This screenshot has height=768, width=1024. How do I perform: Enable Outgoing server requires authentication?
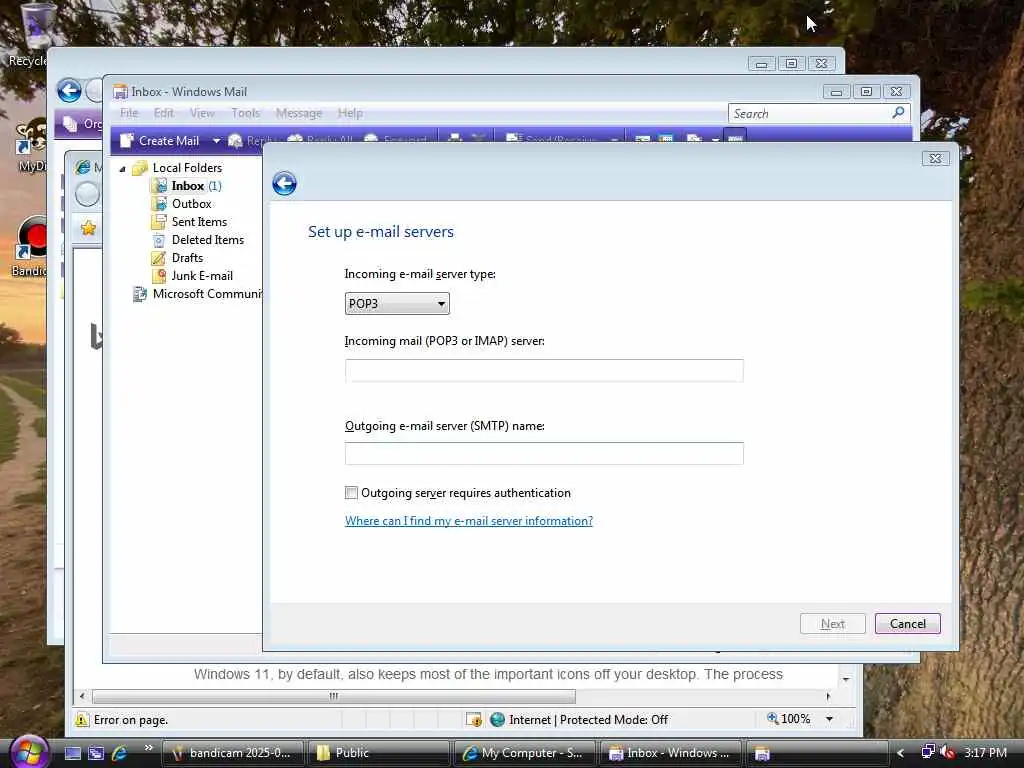(x=351, y=492)
